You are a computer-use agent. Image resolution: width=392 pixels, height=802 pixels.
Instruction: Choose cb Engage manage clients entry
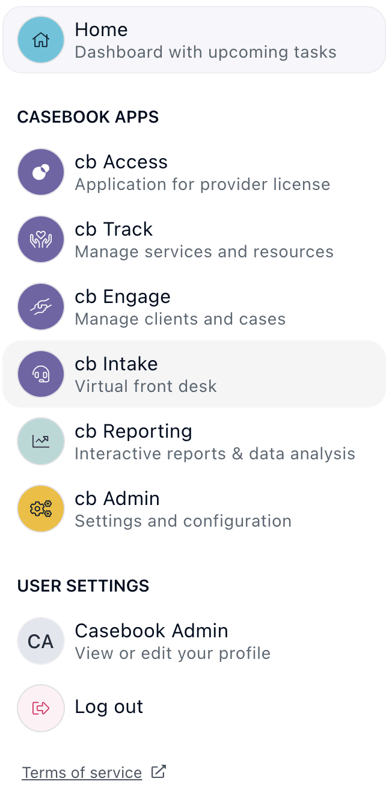click(x=194, y=307)
